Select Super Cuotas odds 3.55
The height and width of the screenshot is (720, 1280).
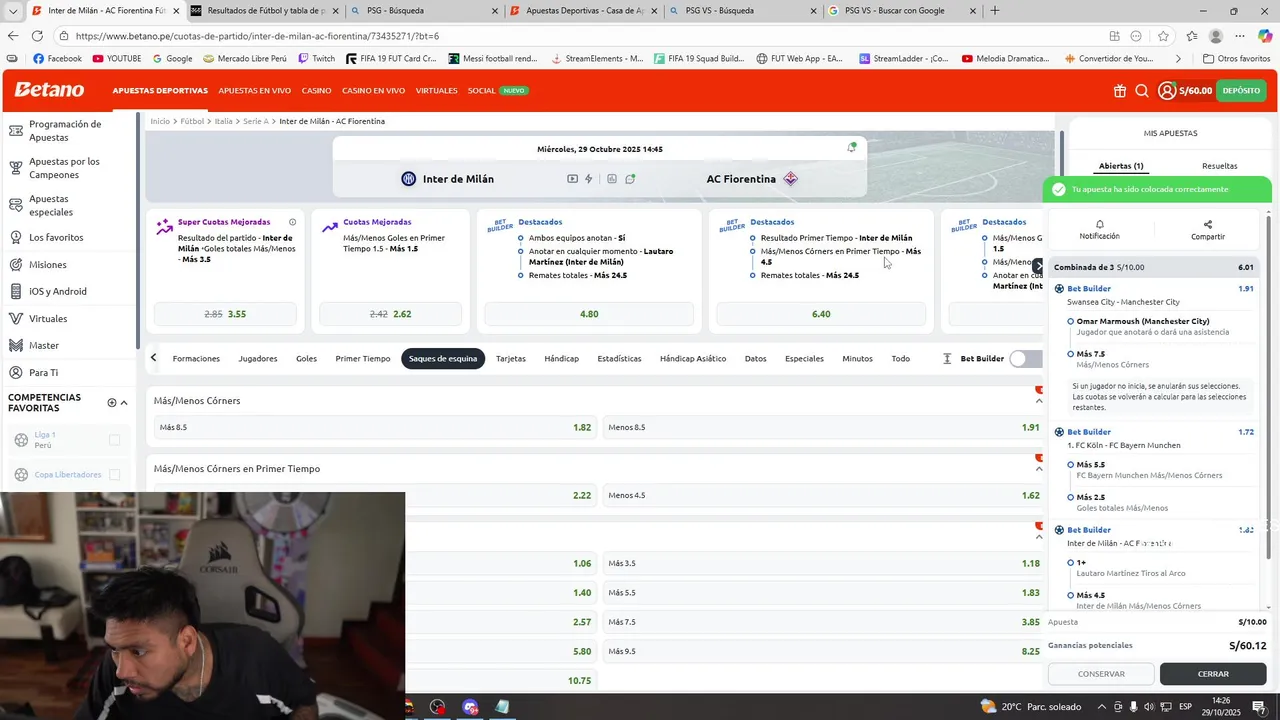coord(225,314)
